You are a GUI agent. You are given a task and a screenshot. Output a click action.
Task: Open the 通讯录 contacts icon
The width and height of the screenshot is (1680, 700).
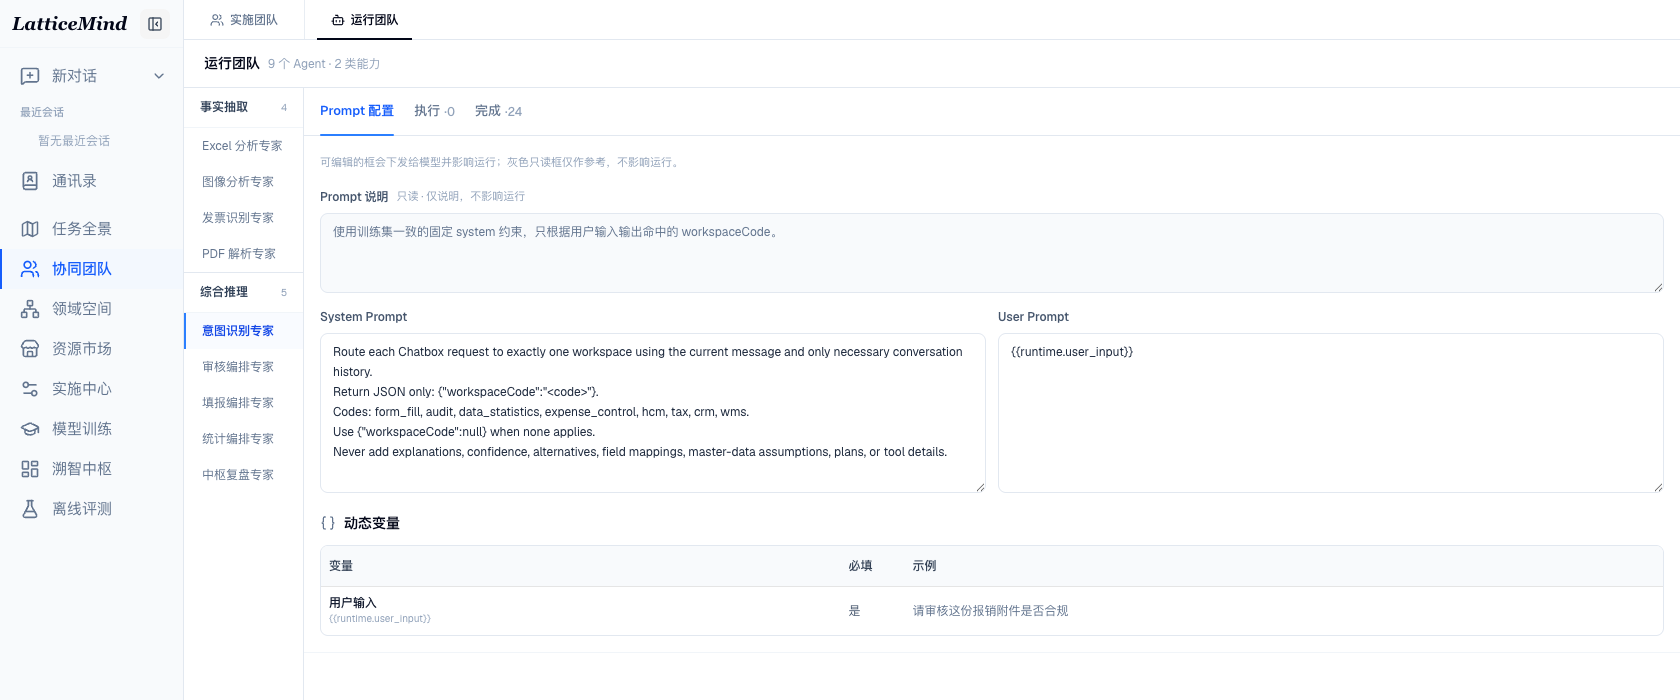(x=30, y=181)
